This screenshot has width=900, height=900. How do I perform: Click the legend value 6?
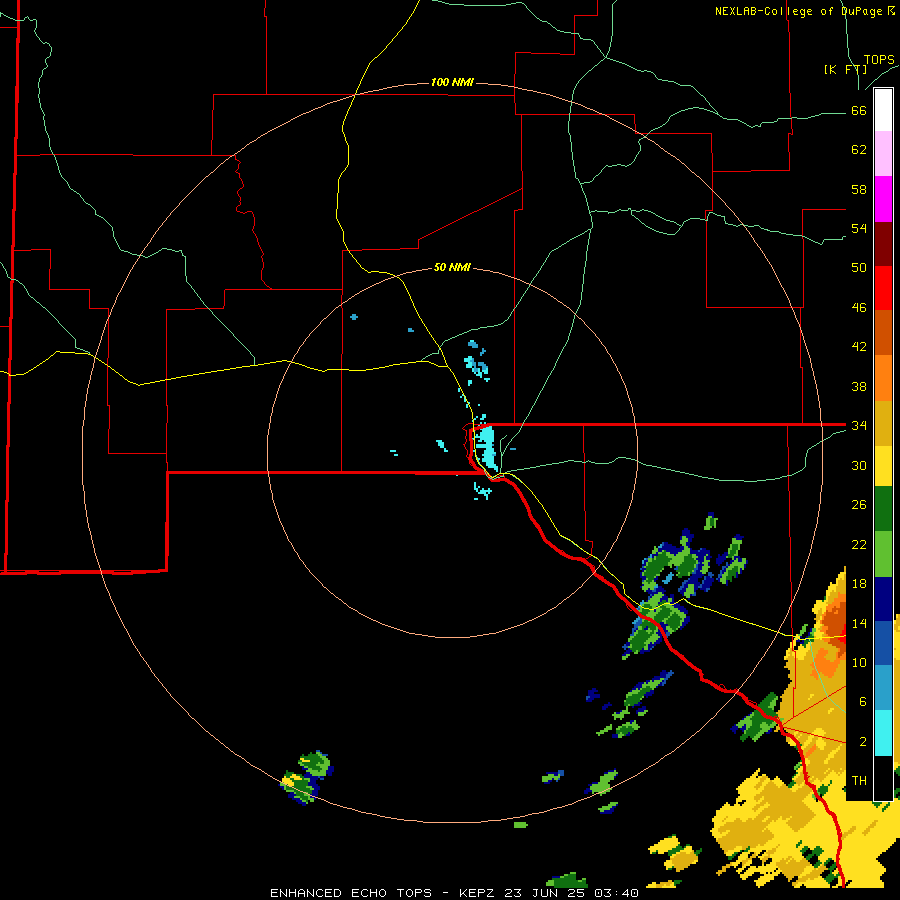tap(863, 701)
